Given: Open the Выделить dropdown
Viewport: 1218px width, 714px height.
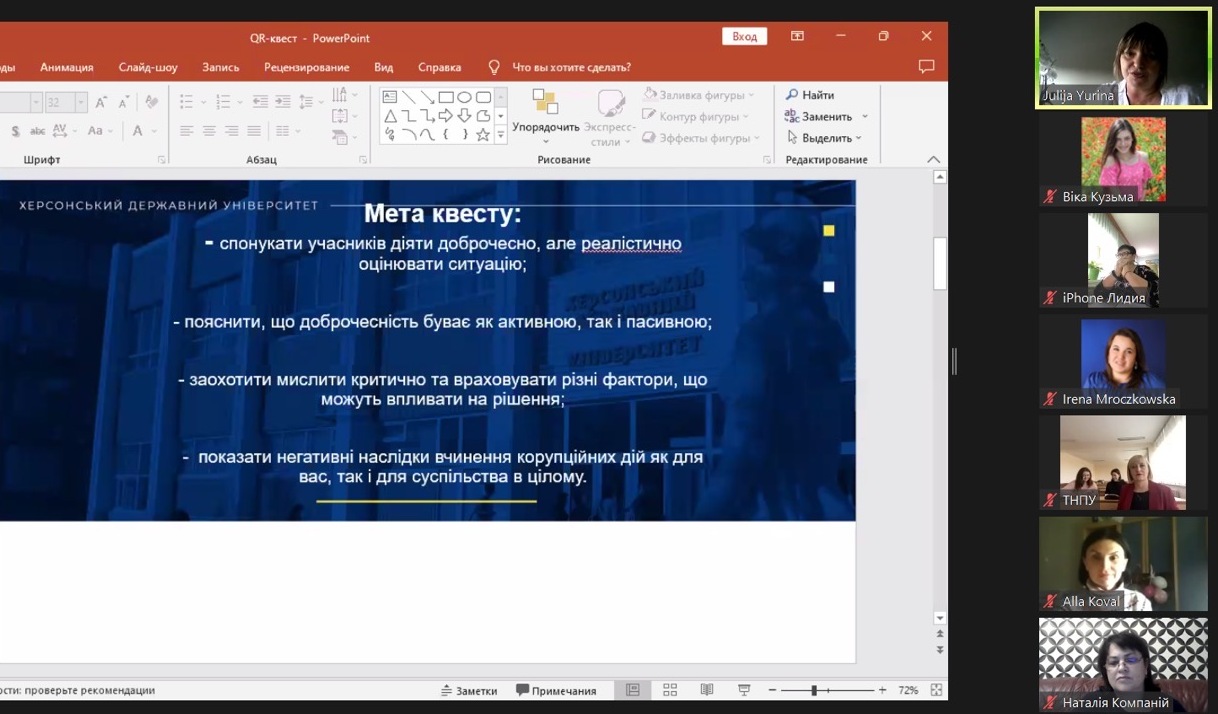Looking at the screenshot, I should pos(825,138).
